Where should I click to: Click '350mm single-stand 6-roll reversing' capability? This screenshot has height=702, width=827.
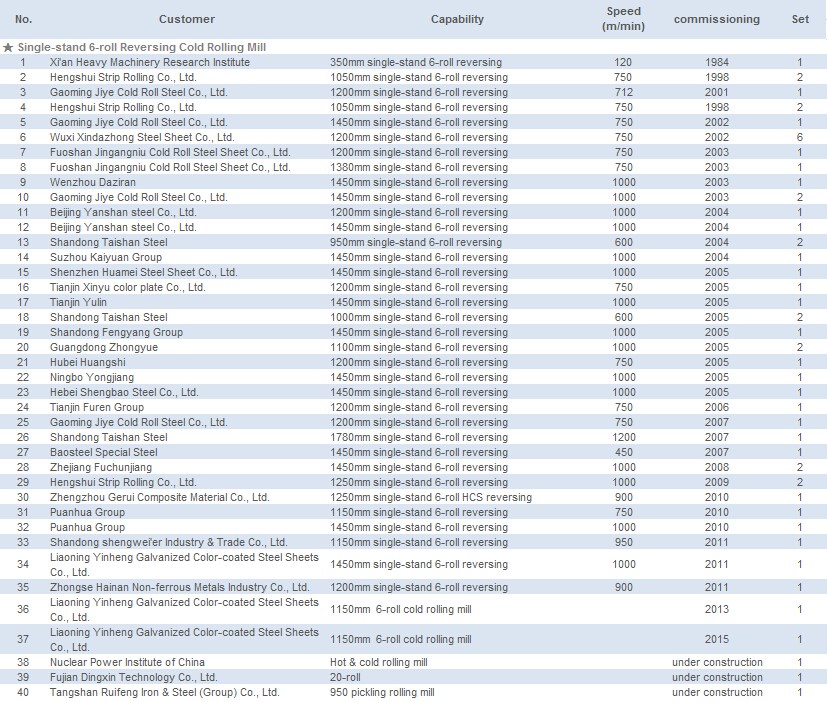416,62
